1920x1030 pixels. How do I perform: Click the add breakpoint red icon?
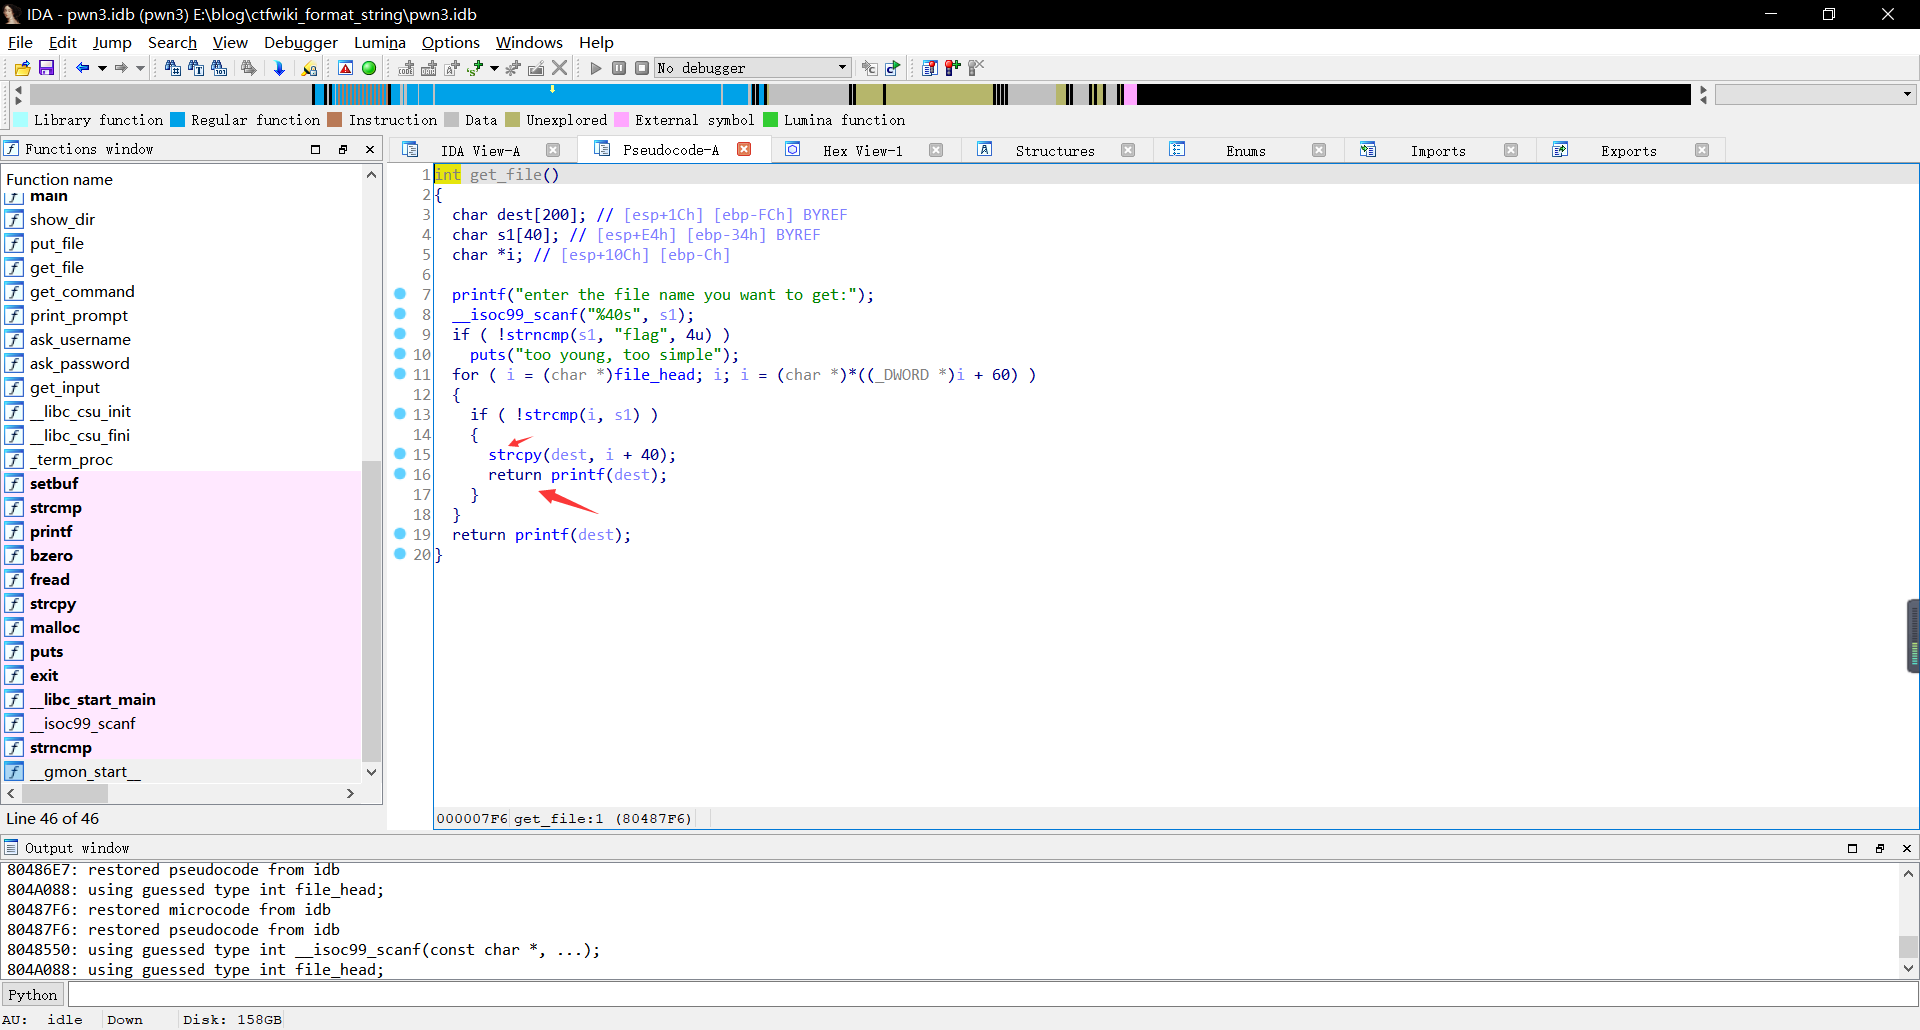coord(953,68)
